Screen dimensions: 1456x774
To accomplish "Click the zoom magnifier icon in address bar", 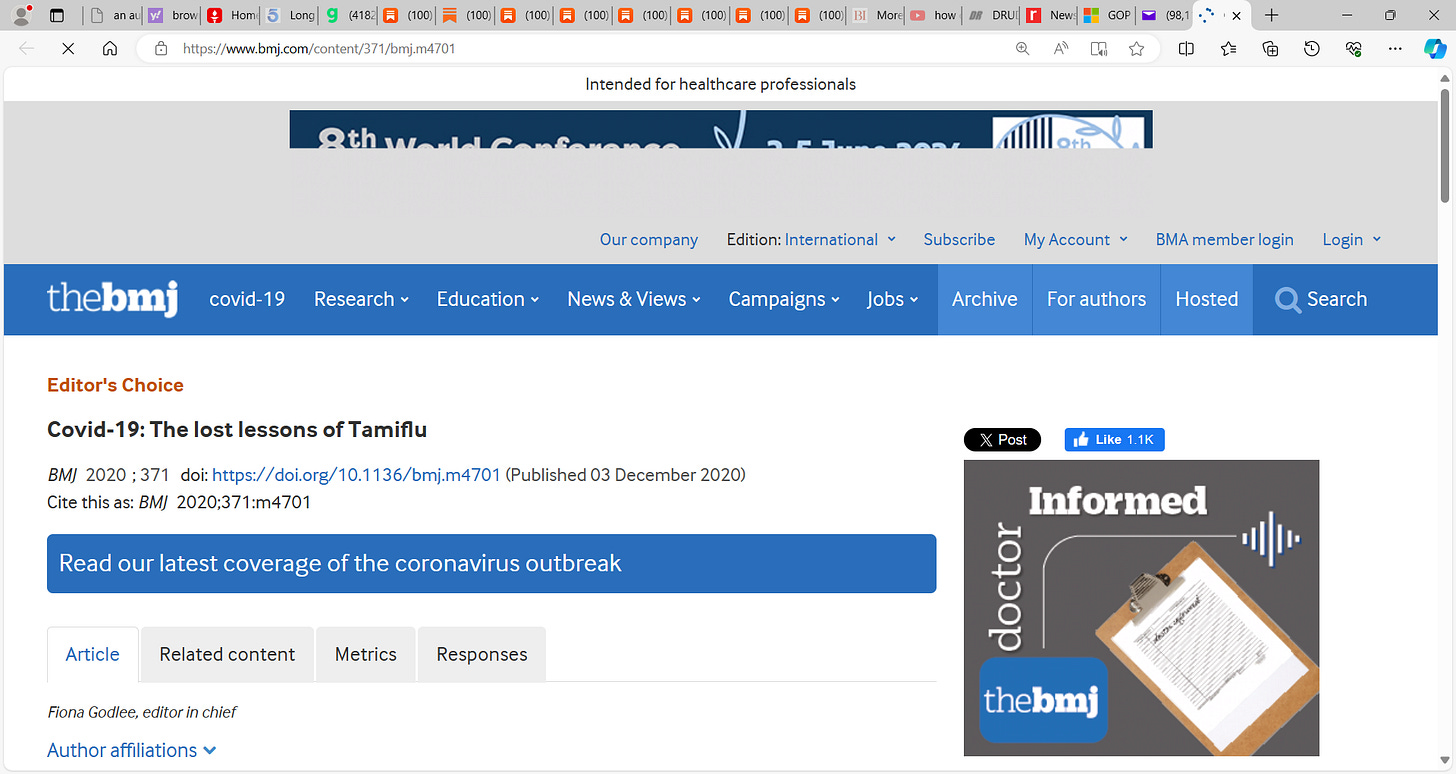I will tap(1022, 48).
